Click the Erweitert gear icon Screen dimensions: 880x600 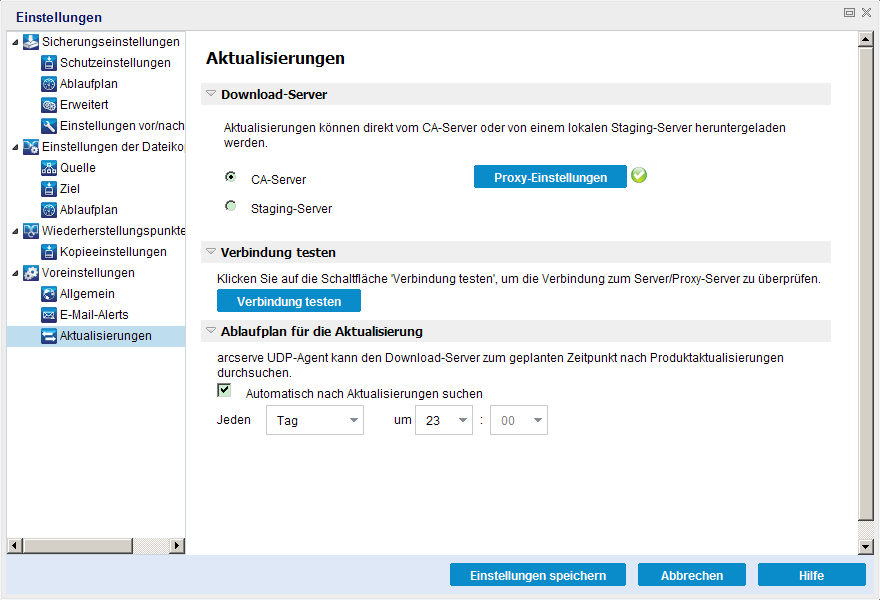tap(49, 105)
